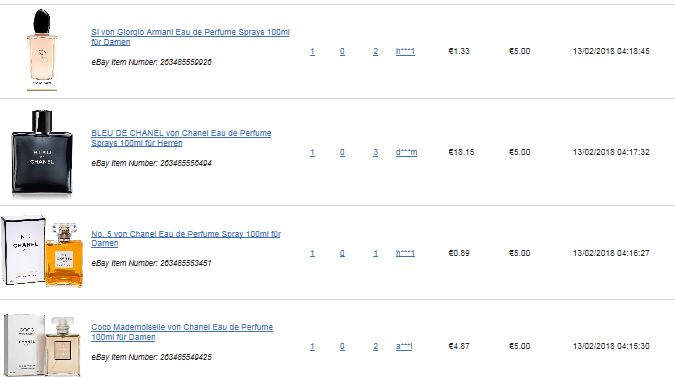Click the Giorgio Armani Si bottle thumbnail

tap(42, 50)
